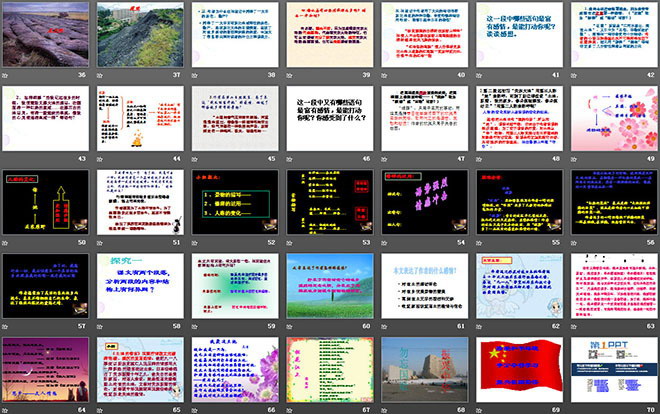Select slide 52 with the green-bordered list

pyautogui.click(x=235, y=202)
